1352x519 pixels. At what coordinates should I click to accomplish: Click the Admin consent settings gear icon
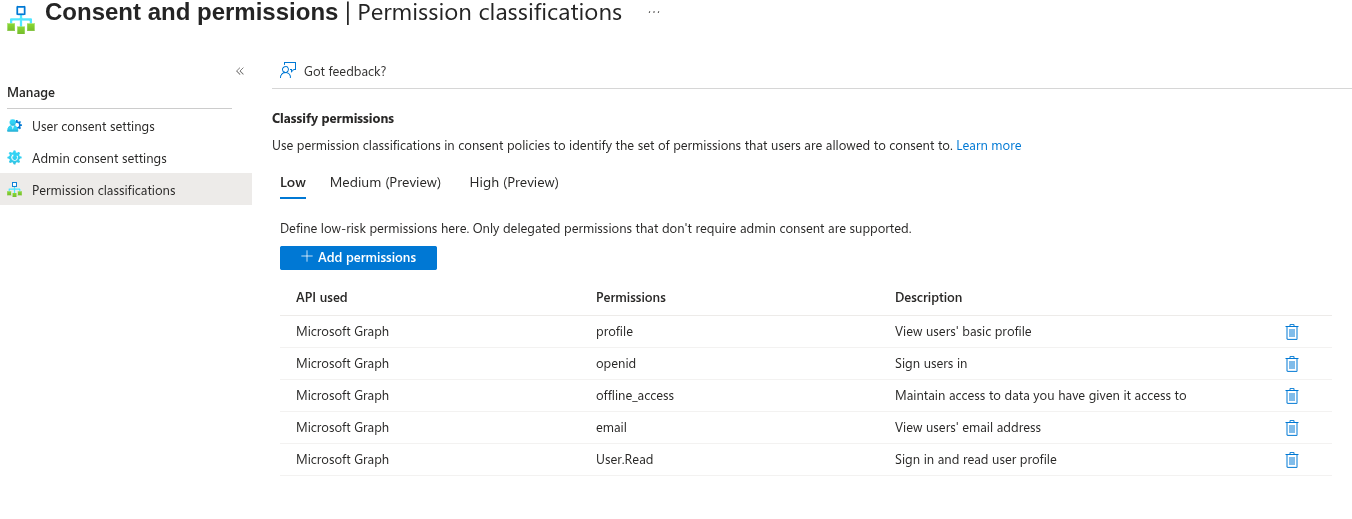pyautogui.click(x=14, y=158)
